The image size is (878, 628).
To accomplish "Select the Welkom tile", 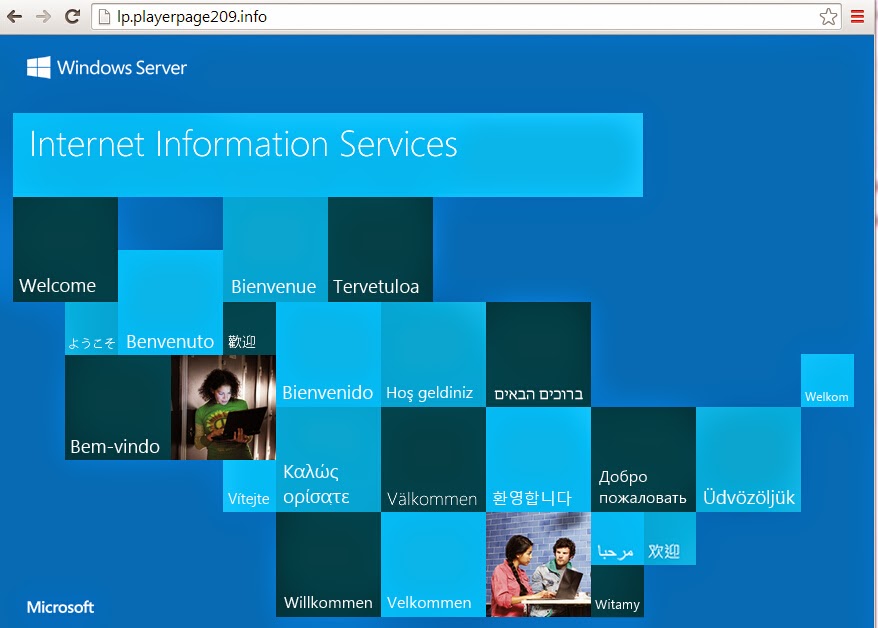I will coord(827,381).
